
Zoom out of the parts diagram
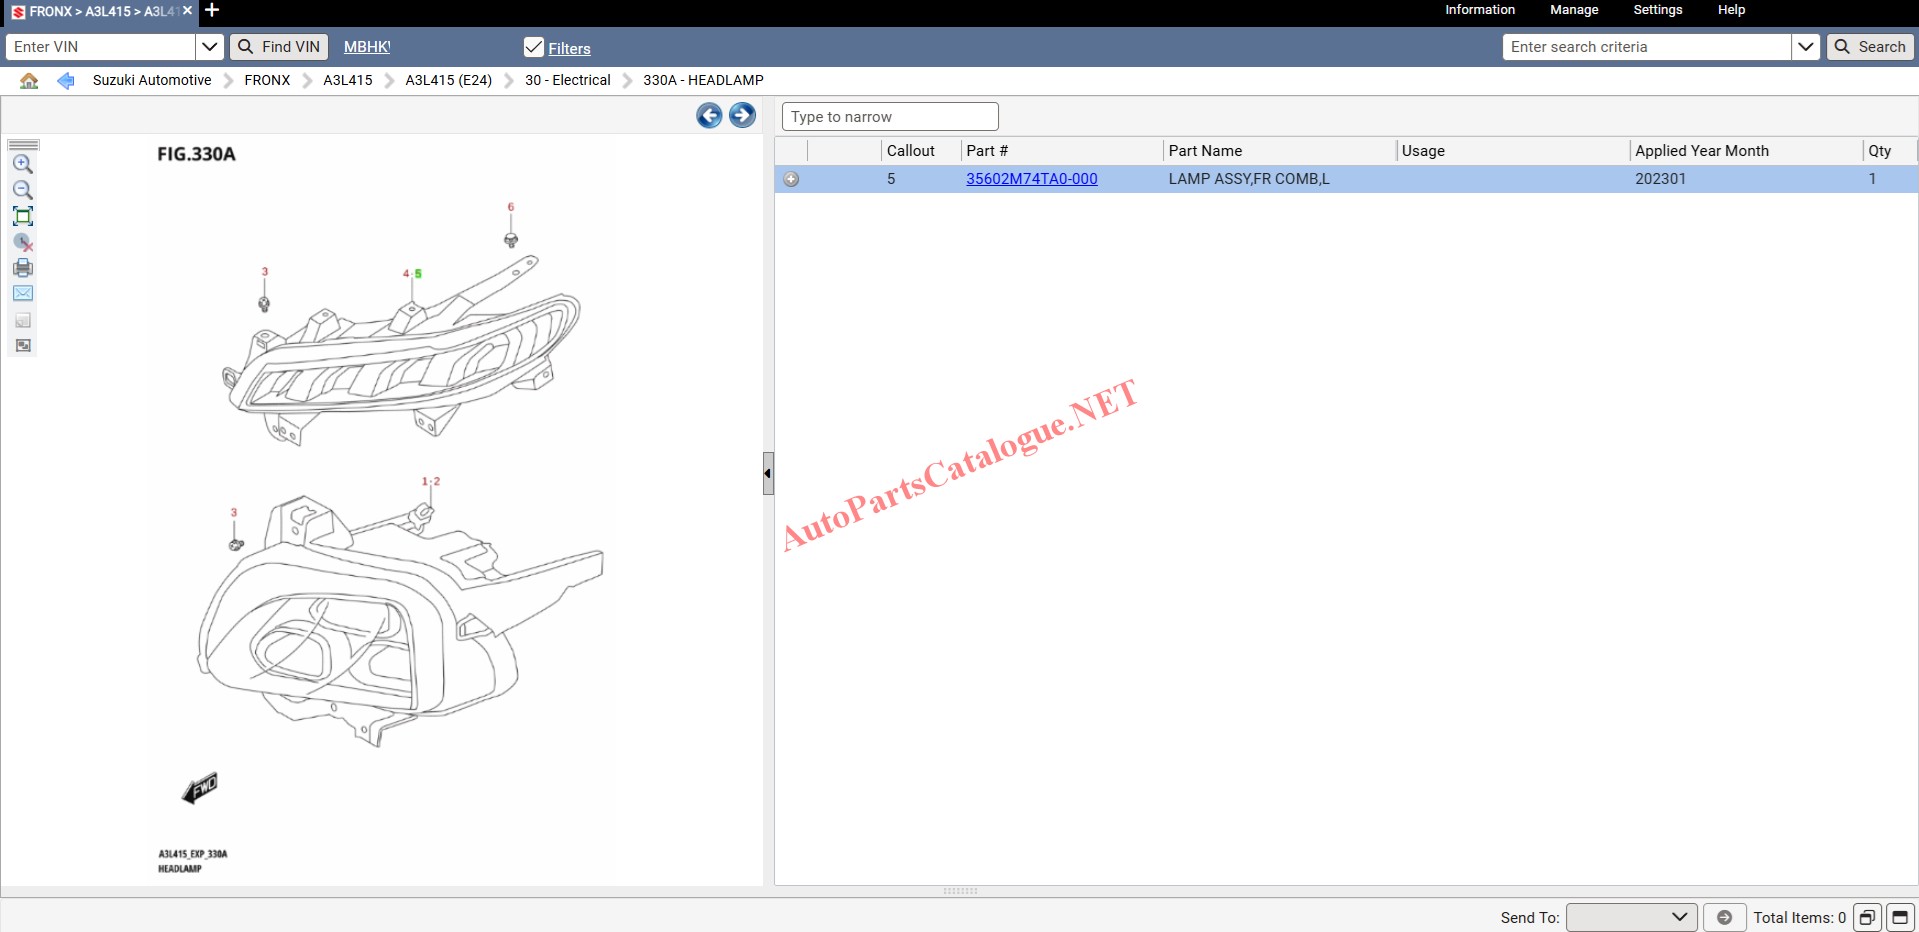click(23, 190)
